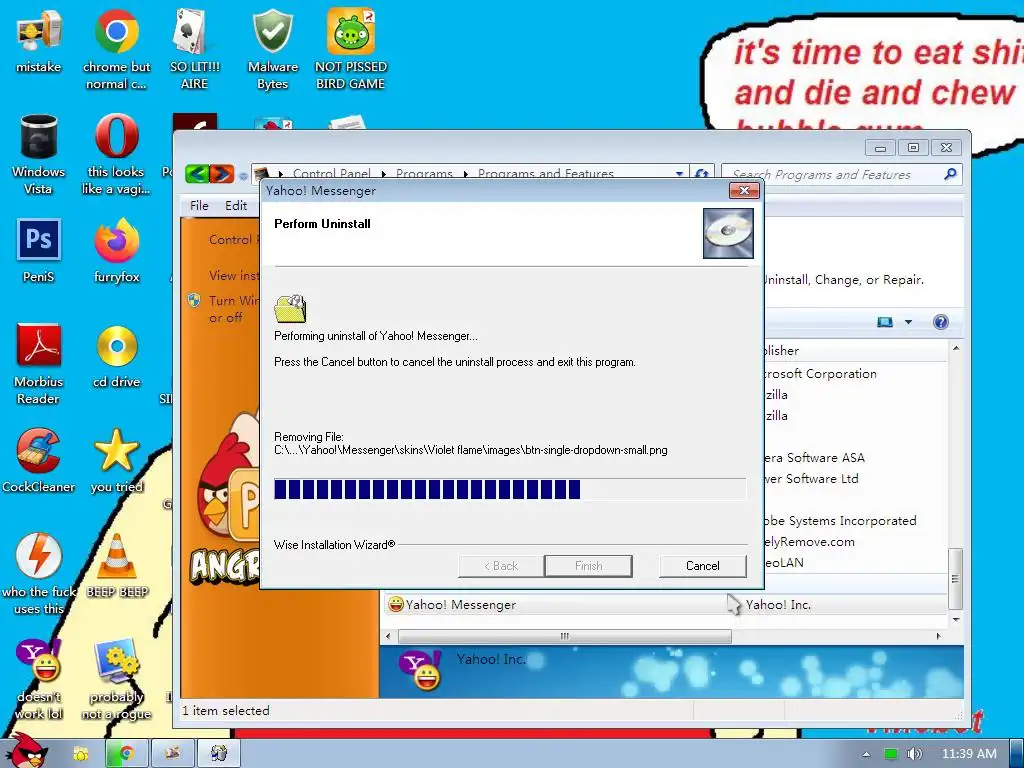Click the vertical scrollbar down arrow
Screen dimensions: 1024x768
956,619
